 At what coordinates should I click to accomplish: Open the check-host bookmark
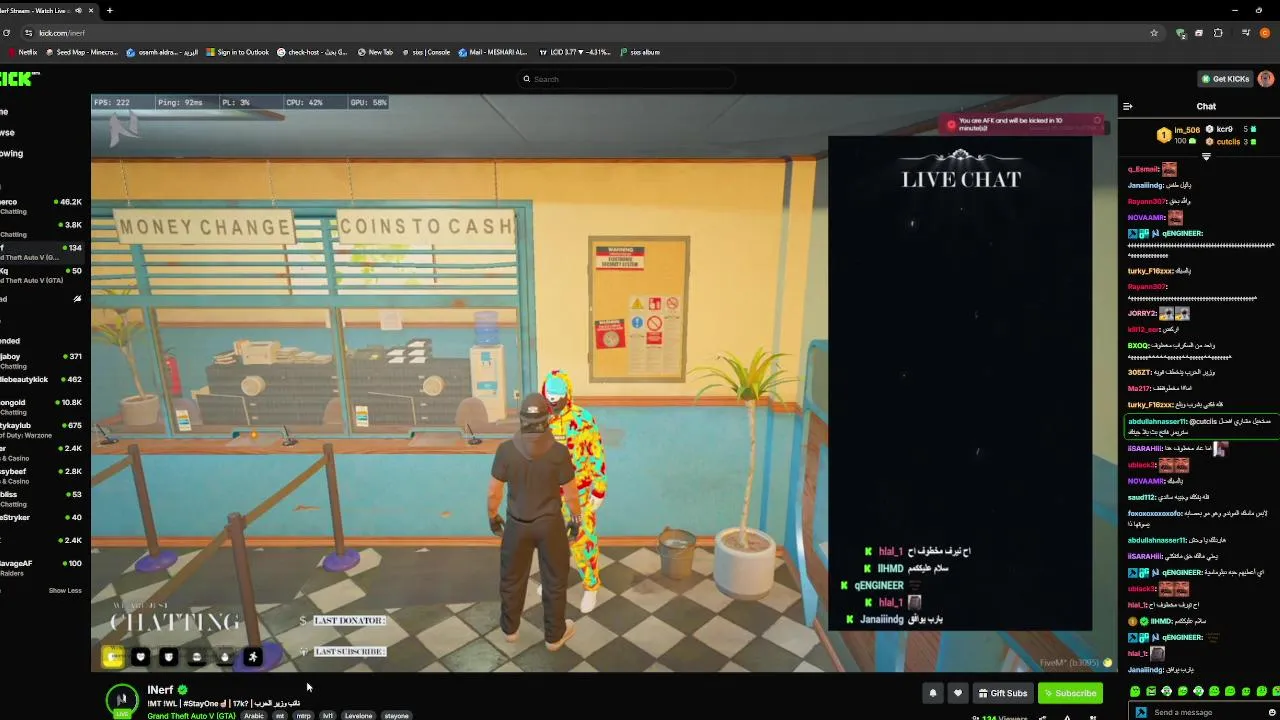[312, 52]
